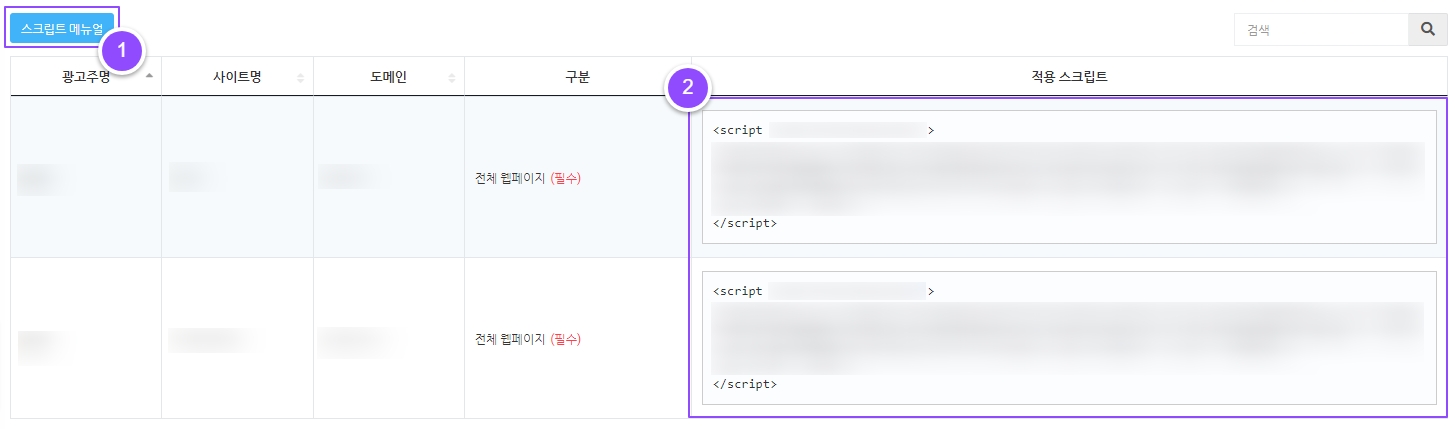This screenshot has height=429, width=1455.
Task: Click inside the first row's script code box
Action: click(1068, 177)
